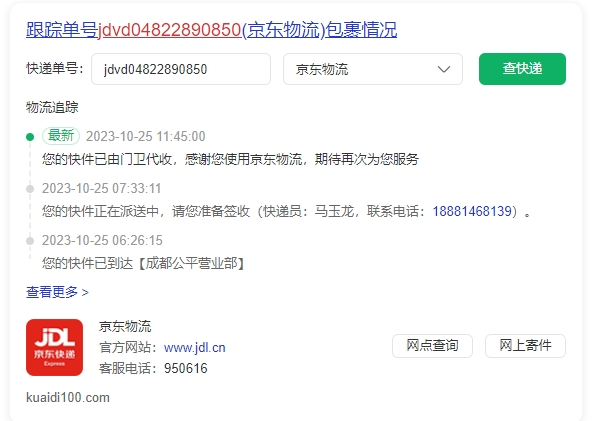Click the green latest-status timeline dot
Viewport: 609px width, 421px height.
[30, 137]
